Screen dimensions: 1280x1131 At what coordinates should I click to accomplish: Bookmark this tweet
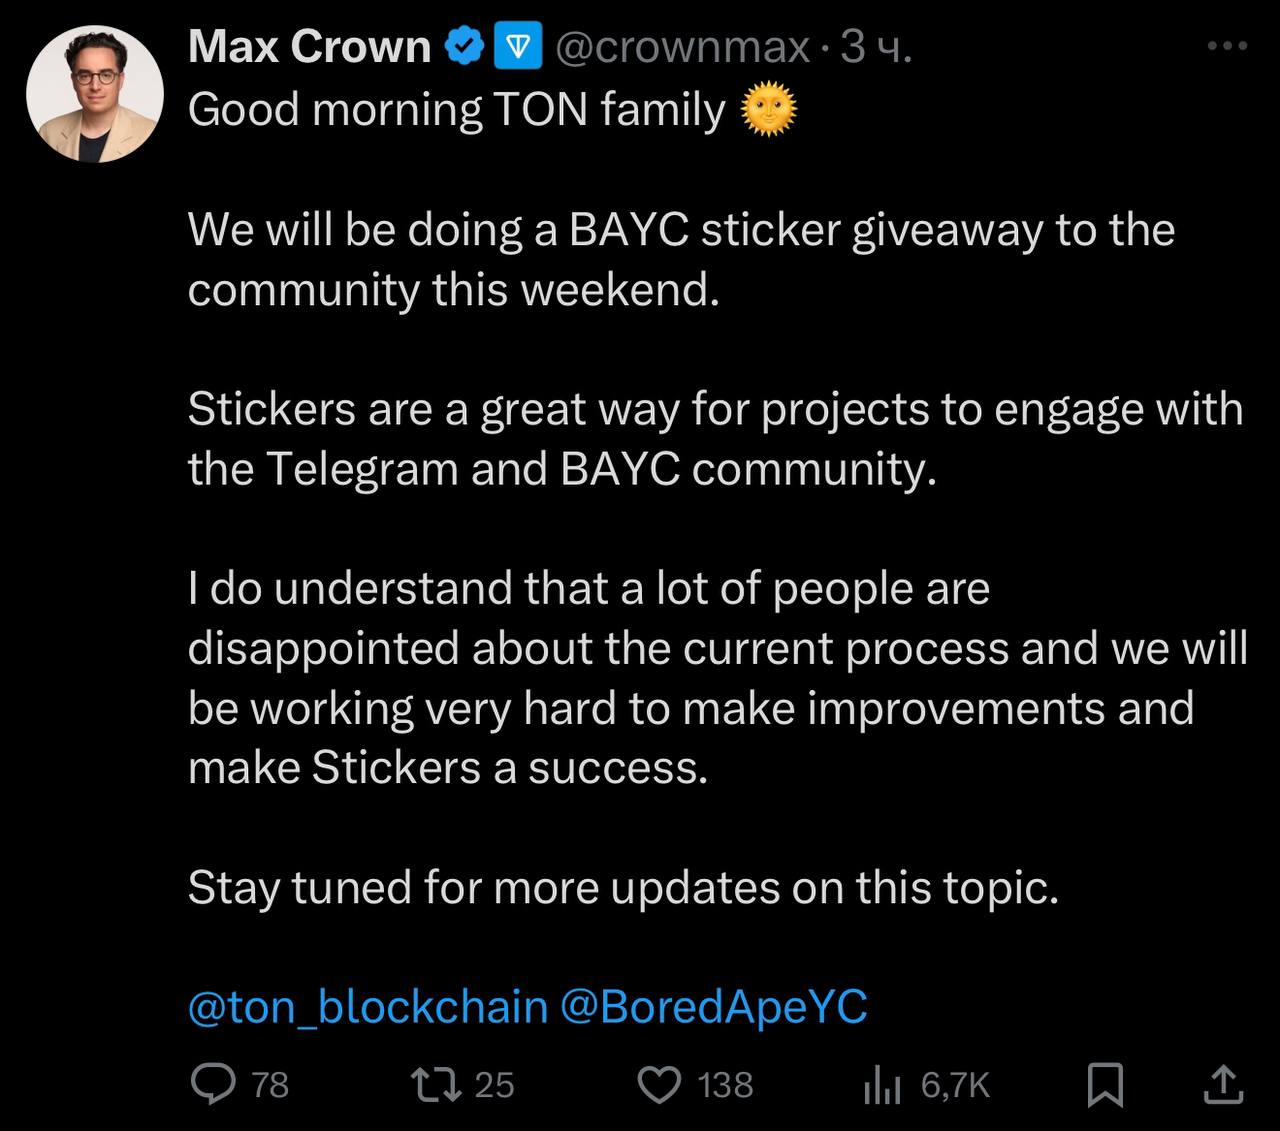click(1105, 1086)
